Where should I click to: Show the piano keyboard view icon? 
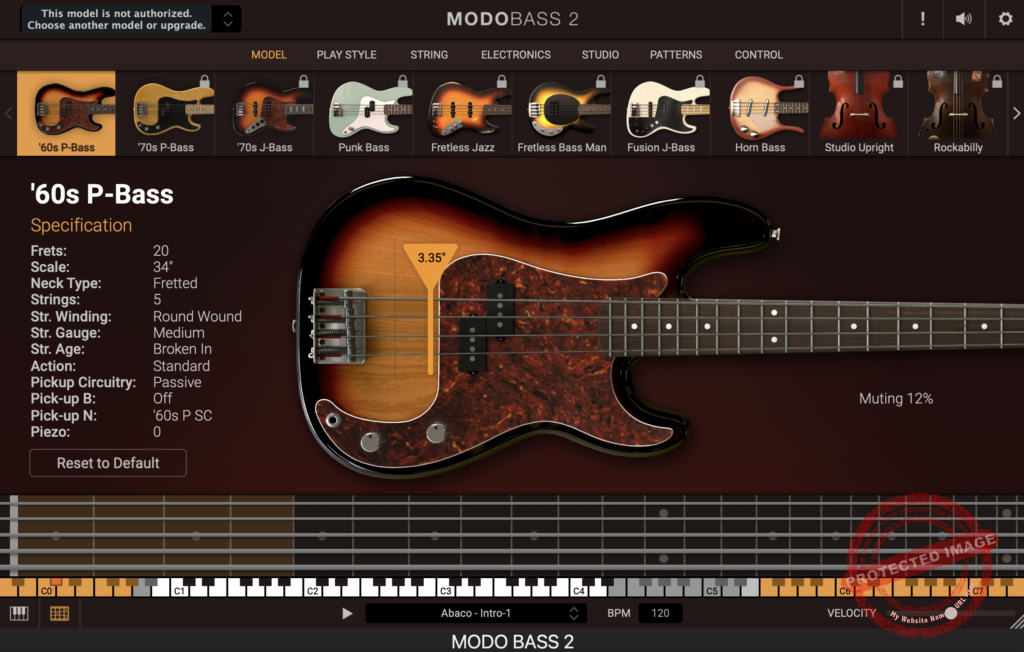(19, 613)
